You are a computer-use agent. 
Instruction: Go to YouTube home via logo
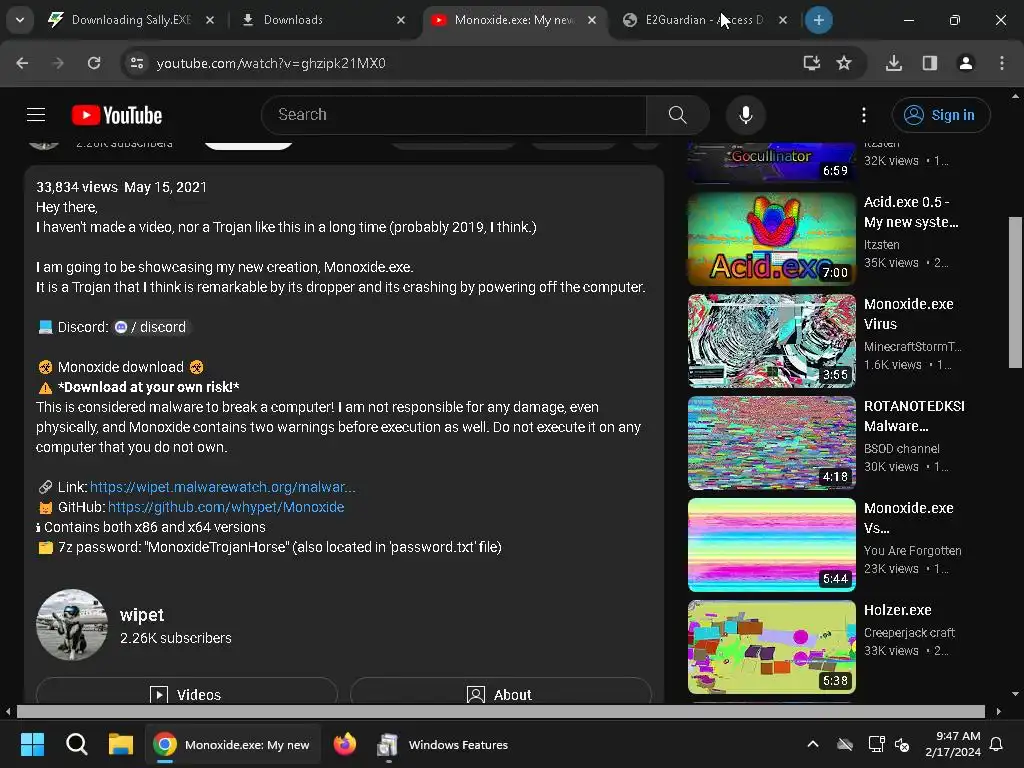point(117,115)
